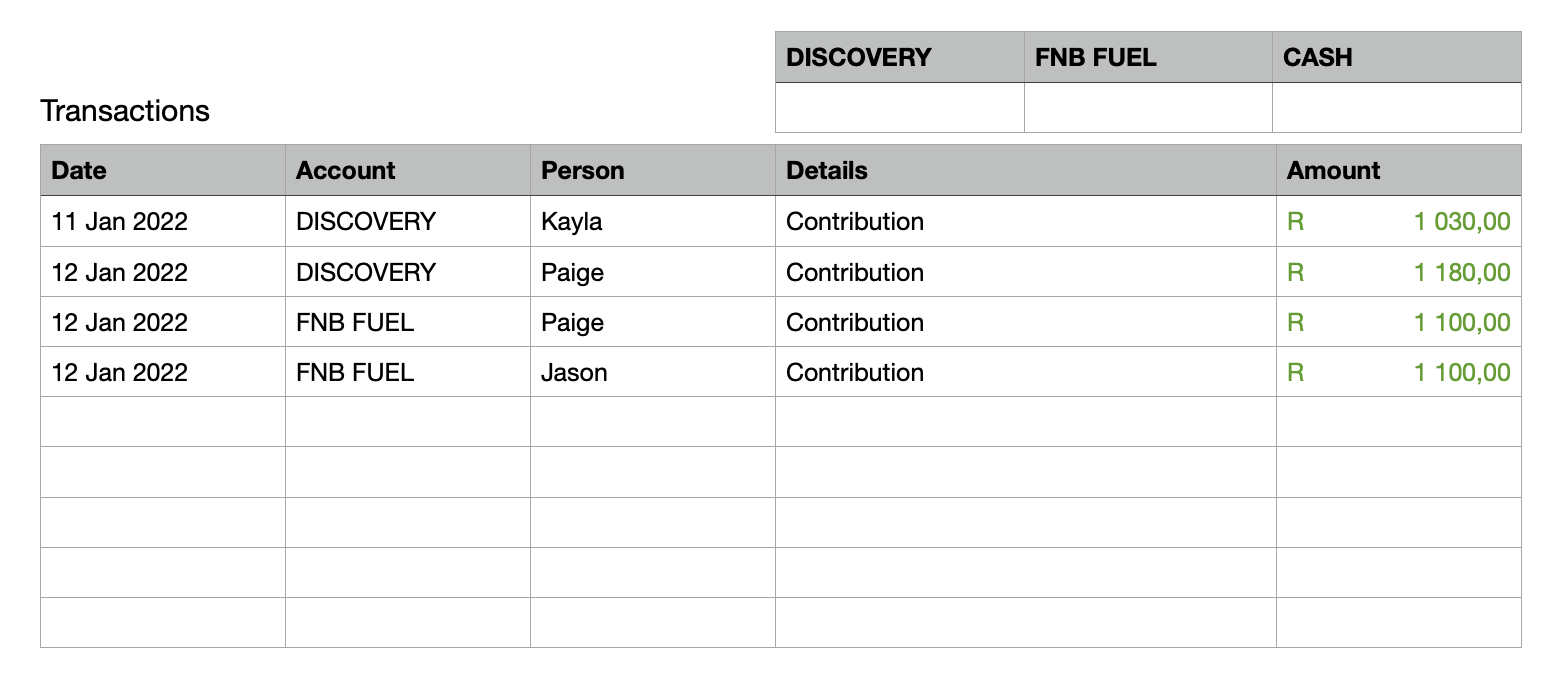This screenshot has height=674, width=1560.
Task: Select the R 1 180,00 amount cell
Action: [x=1398, y=272]
